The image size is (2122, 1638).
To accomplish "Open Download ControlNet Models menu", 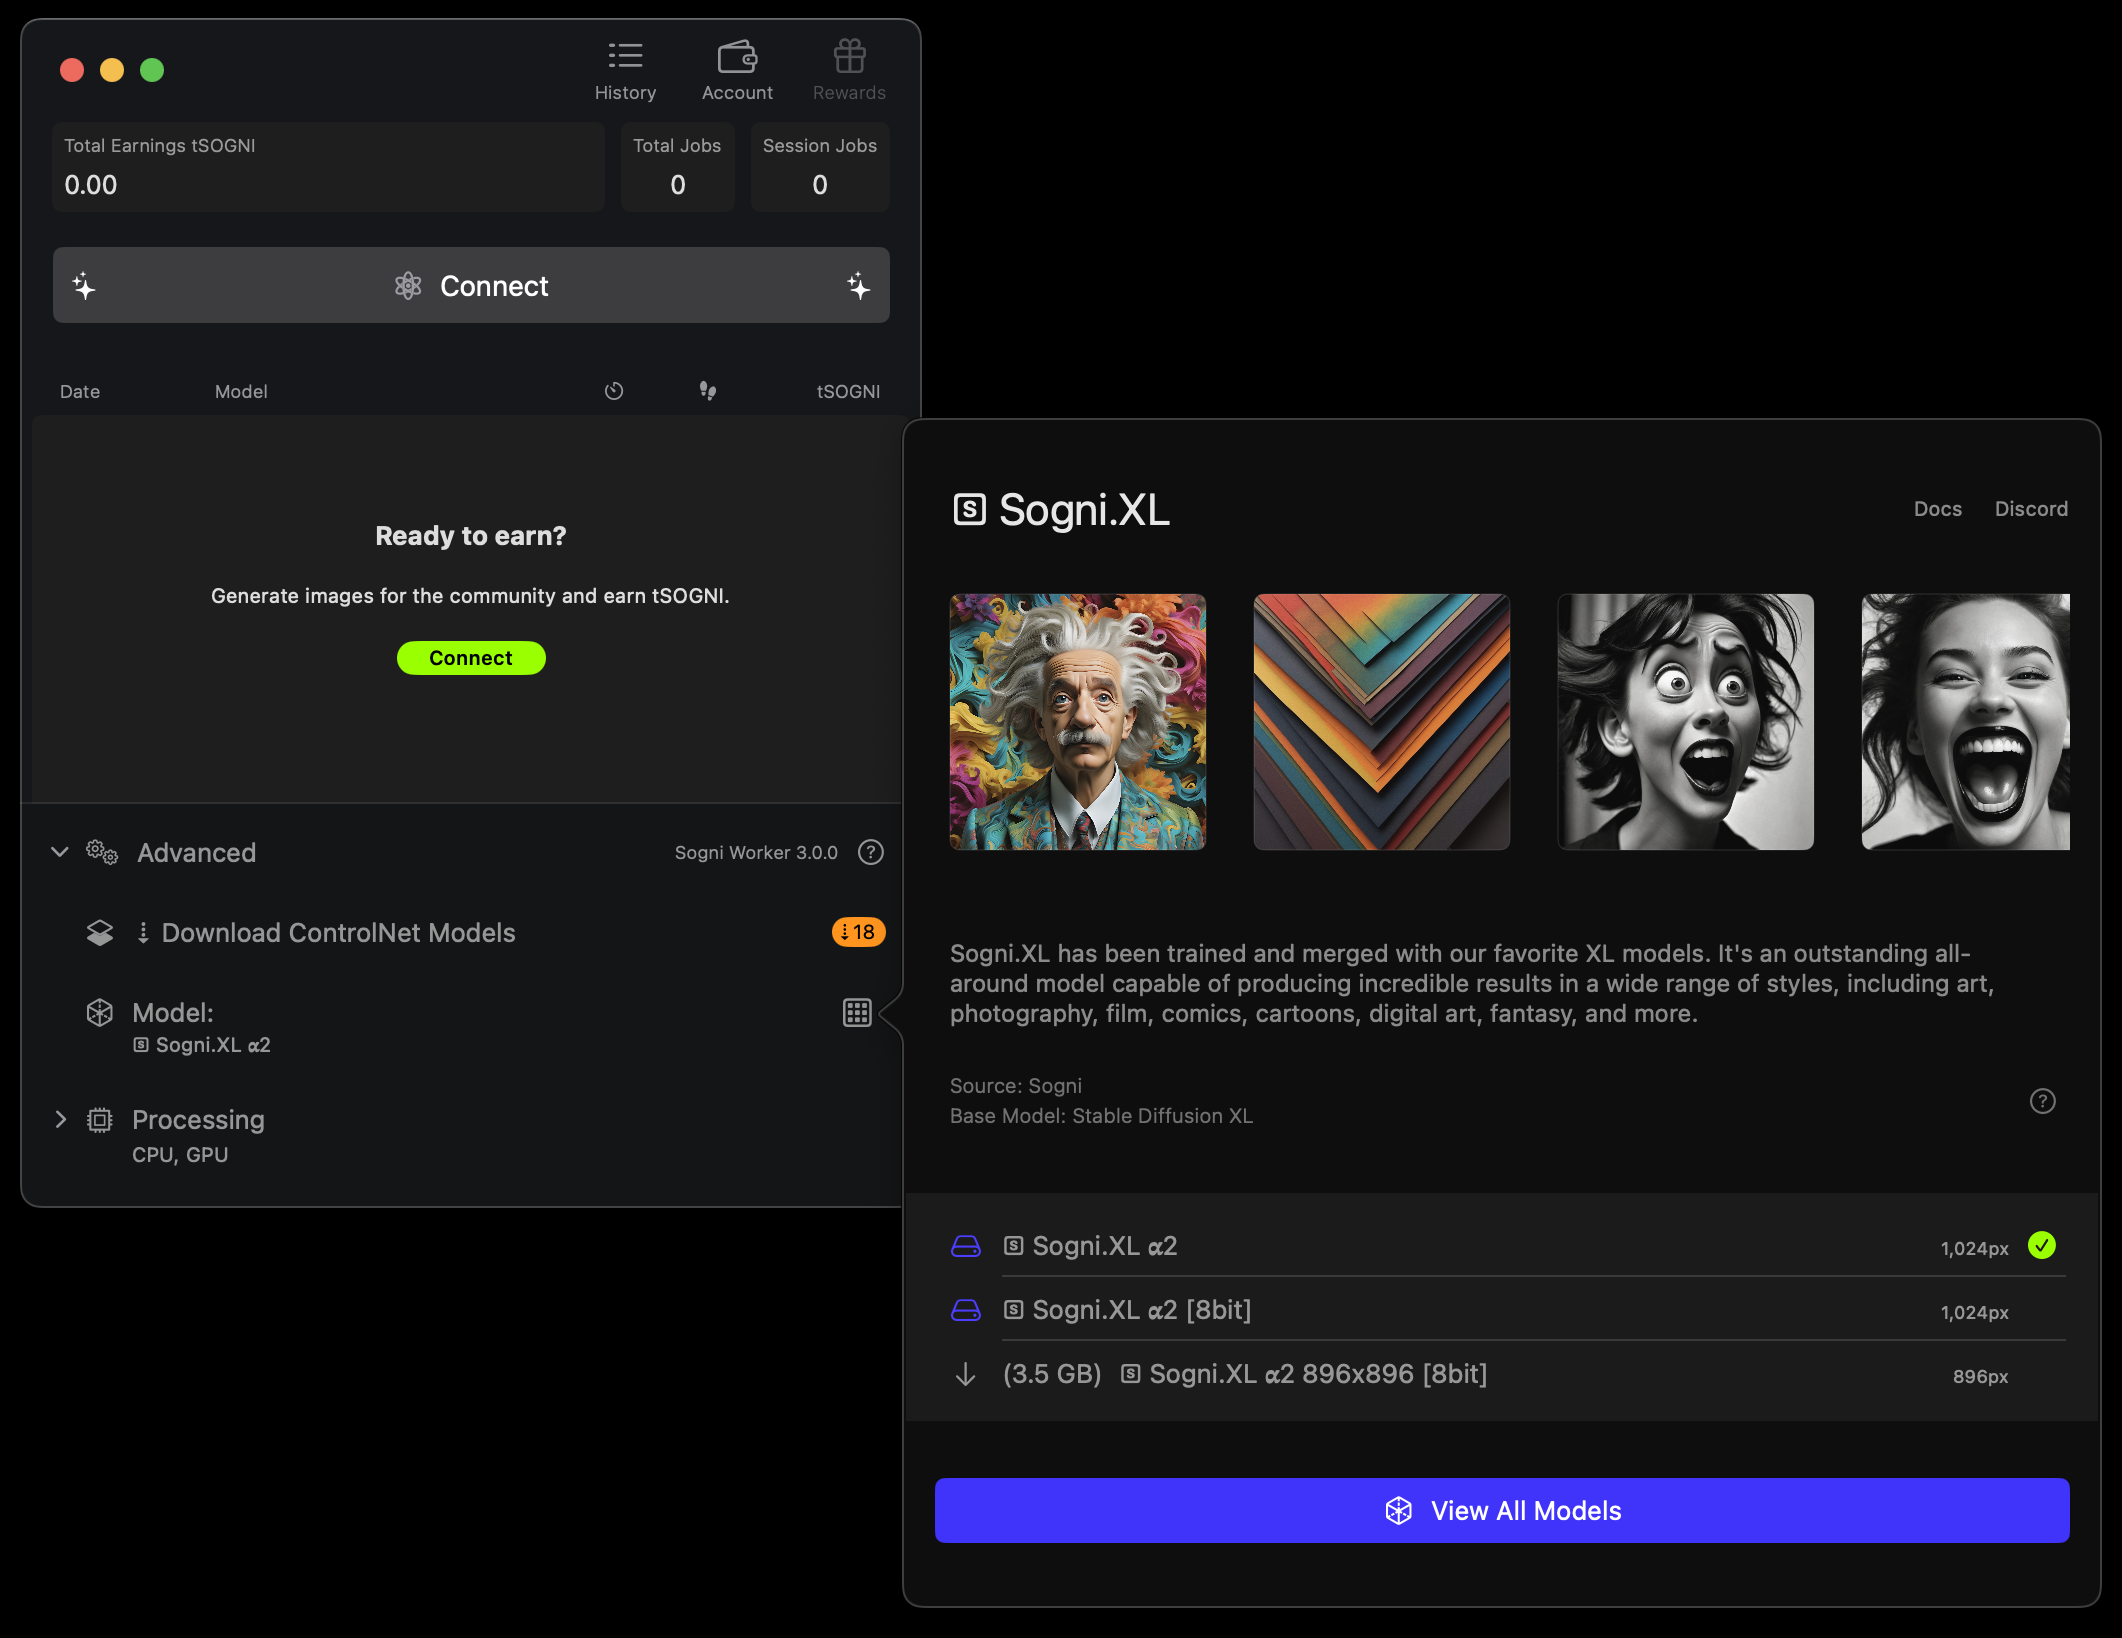I will 338,932.
